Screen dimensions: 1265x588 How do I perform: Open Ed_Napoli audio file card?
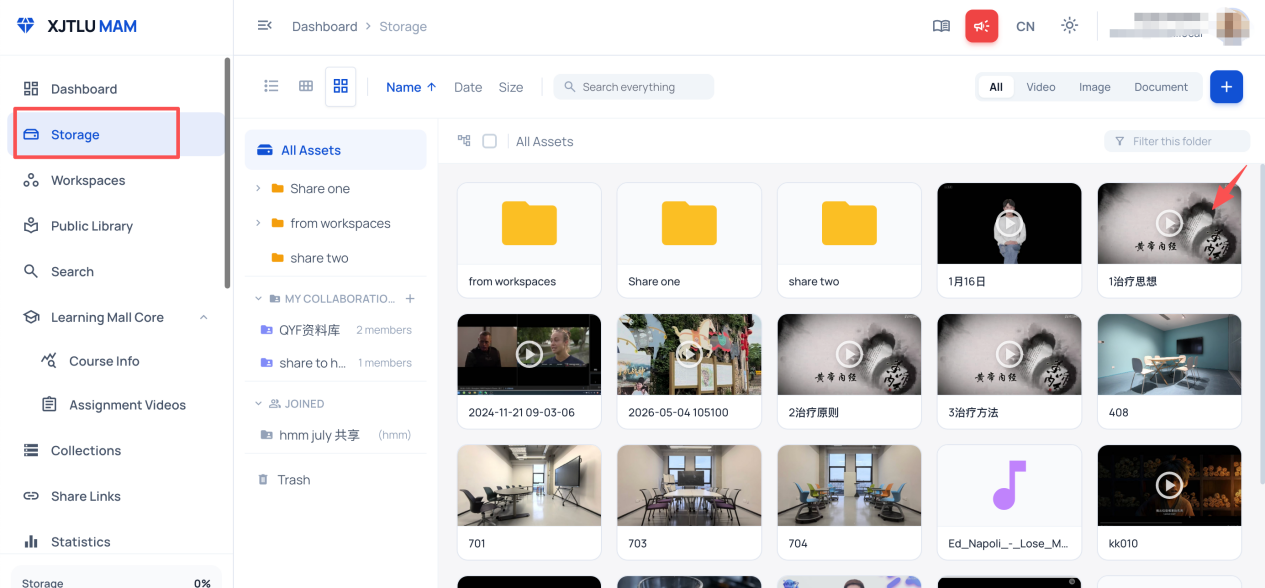pos(1009,502)
